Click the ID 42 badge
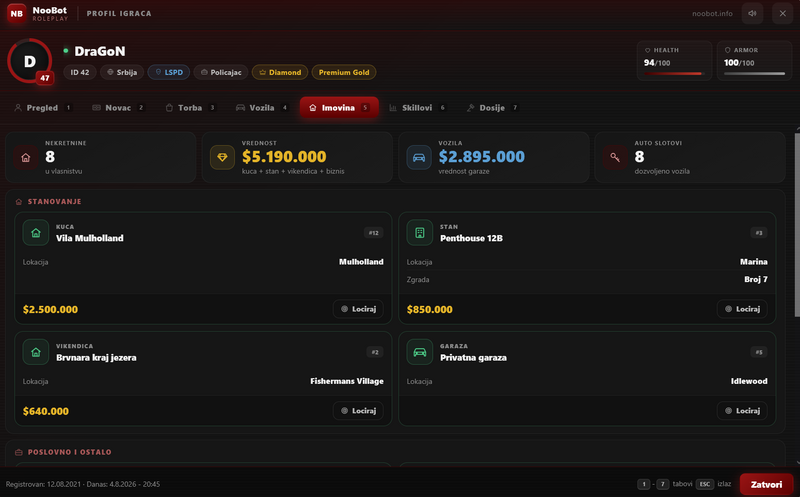 coord(80,72)
